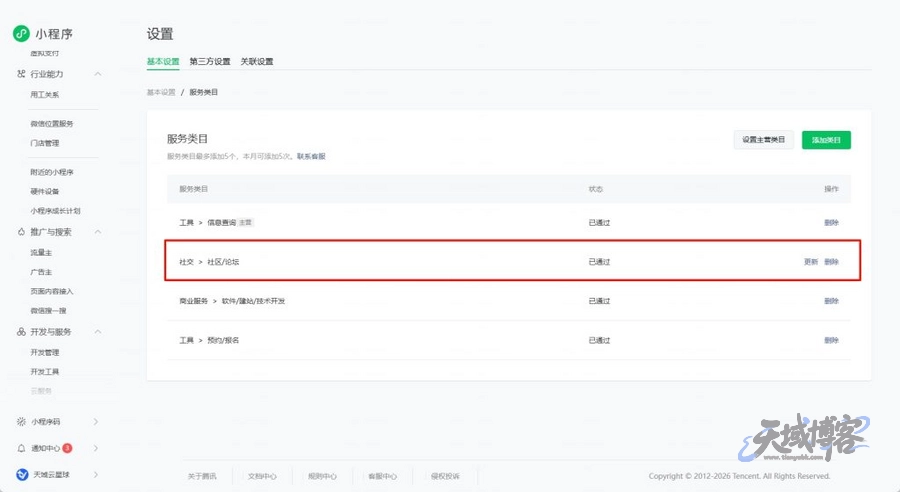Click the 行业能力 section icon
This screenshot has height=492, width=900.
coord(21,74)
